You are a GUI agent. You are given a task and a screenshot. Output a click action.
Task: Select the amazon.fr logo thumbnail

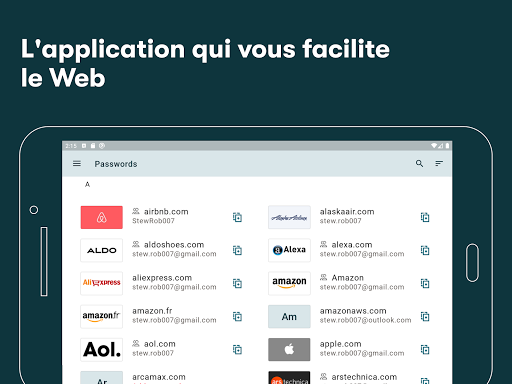coord(102,316)
